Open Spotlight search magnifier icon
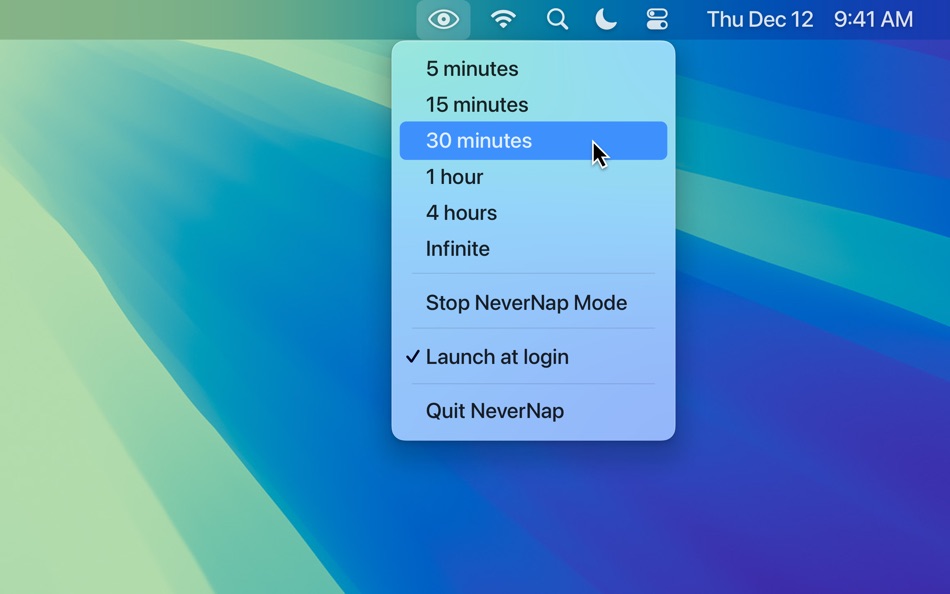The width and height of the screenshot is (950, 594). pos(557,19)
